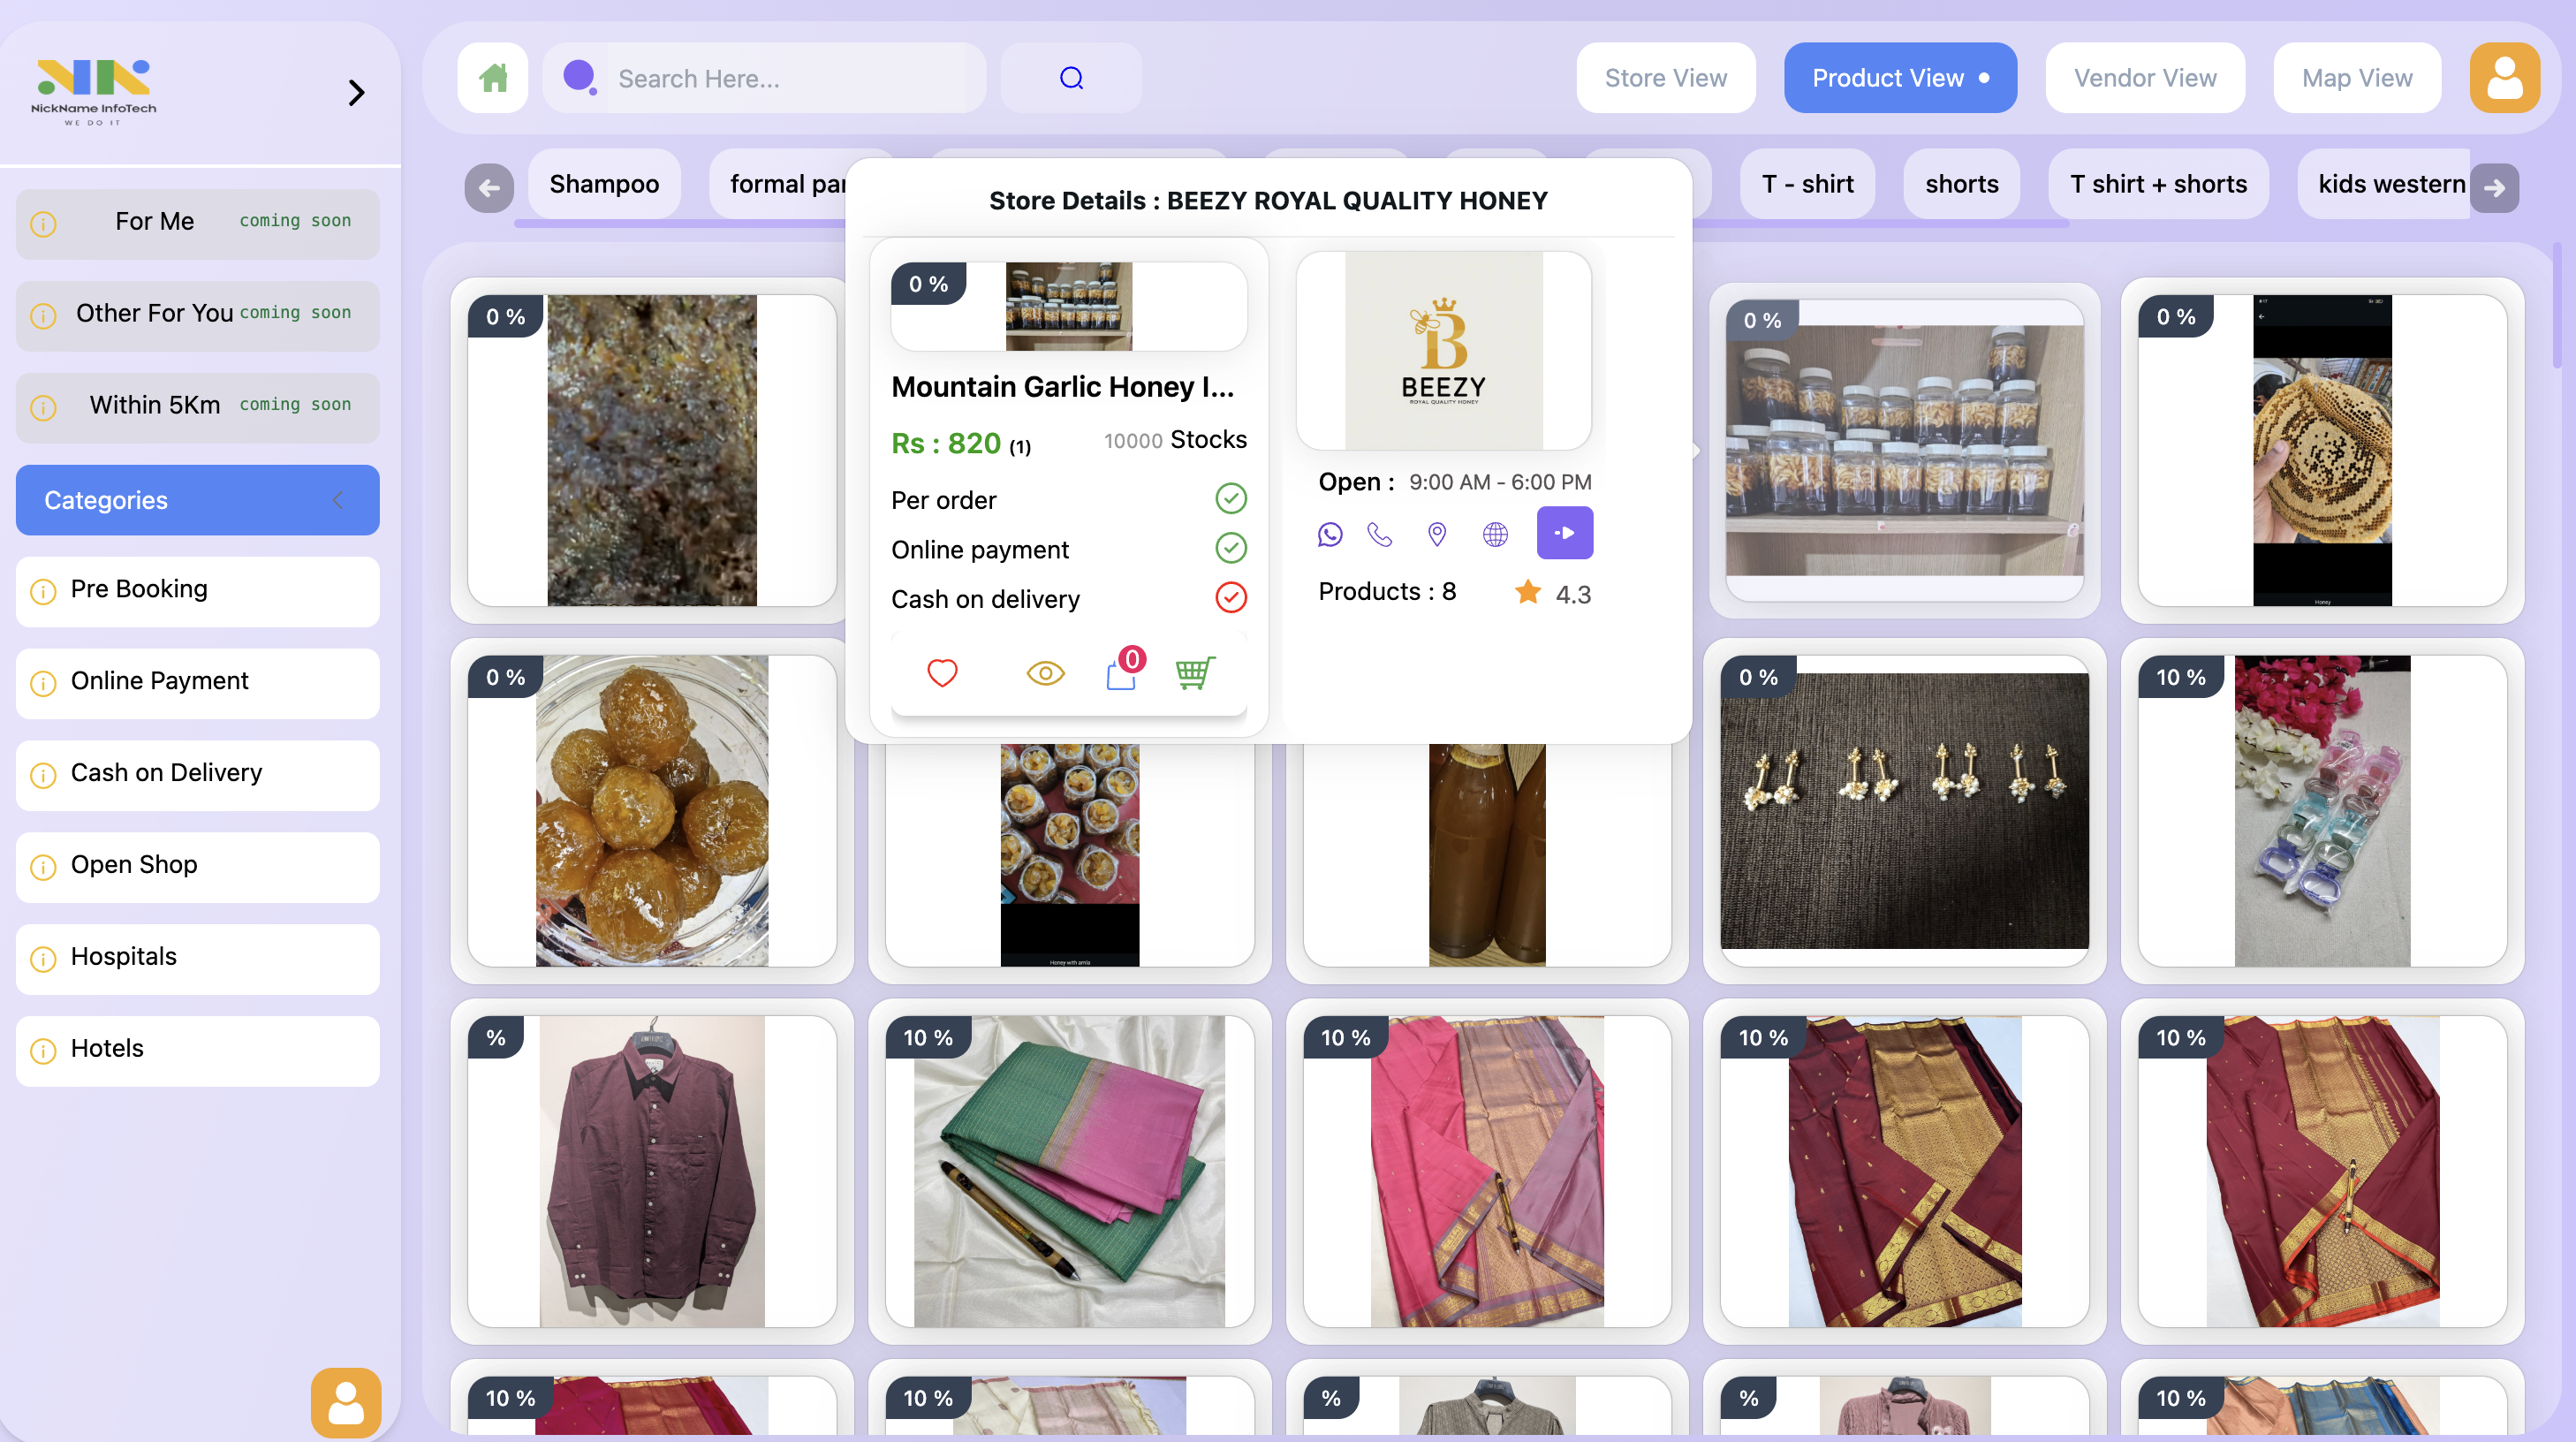Open the Hospitals category

197,959
